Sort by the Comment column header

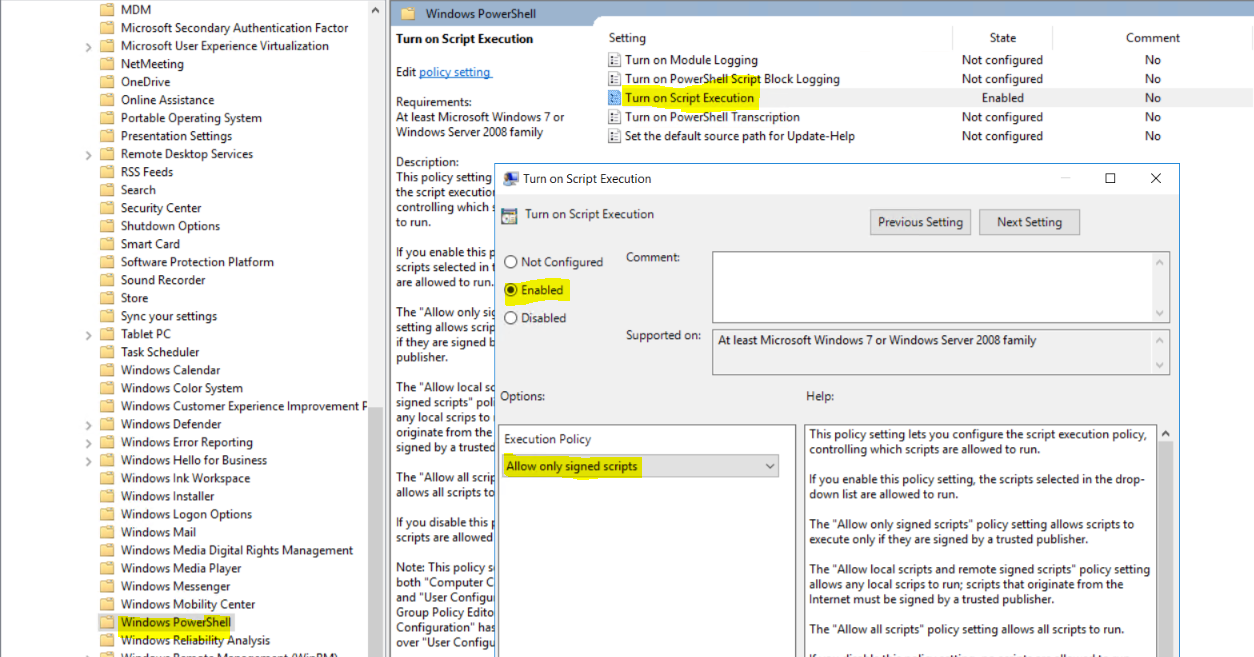click(x=1153, y=38)
